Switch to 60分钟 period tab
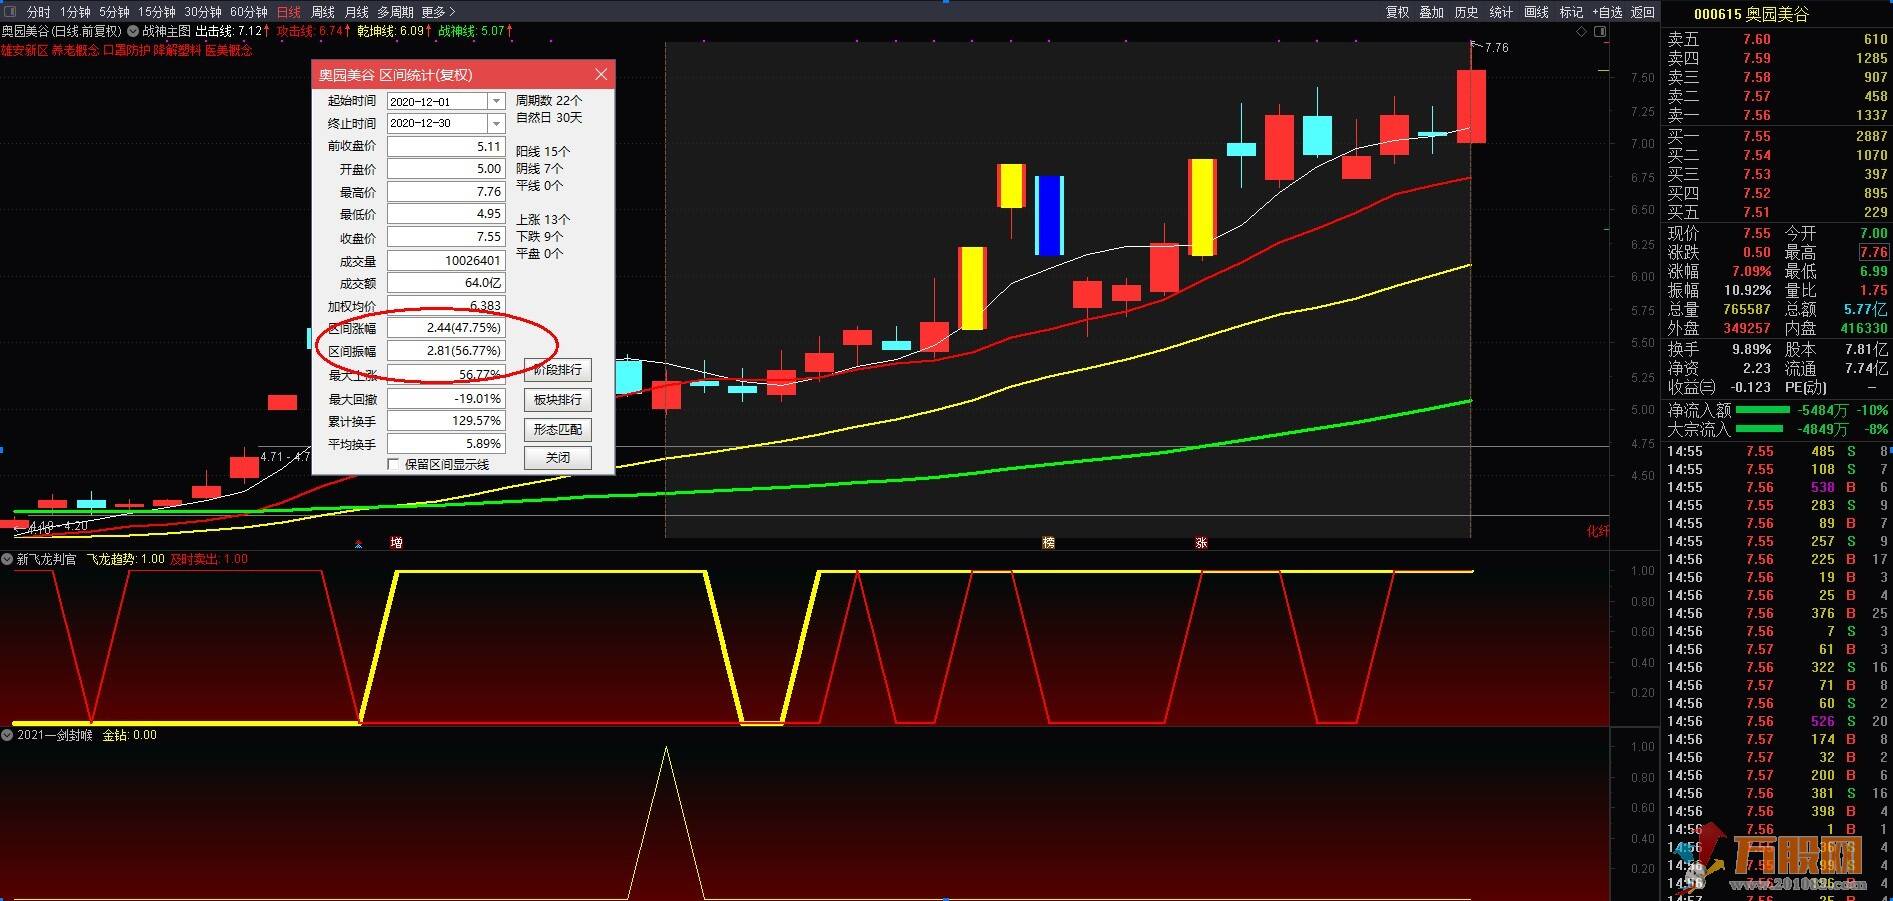Image resolution: width=1893 pixels, height=901 pixels. 249,12
